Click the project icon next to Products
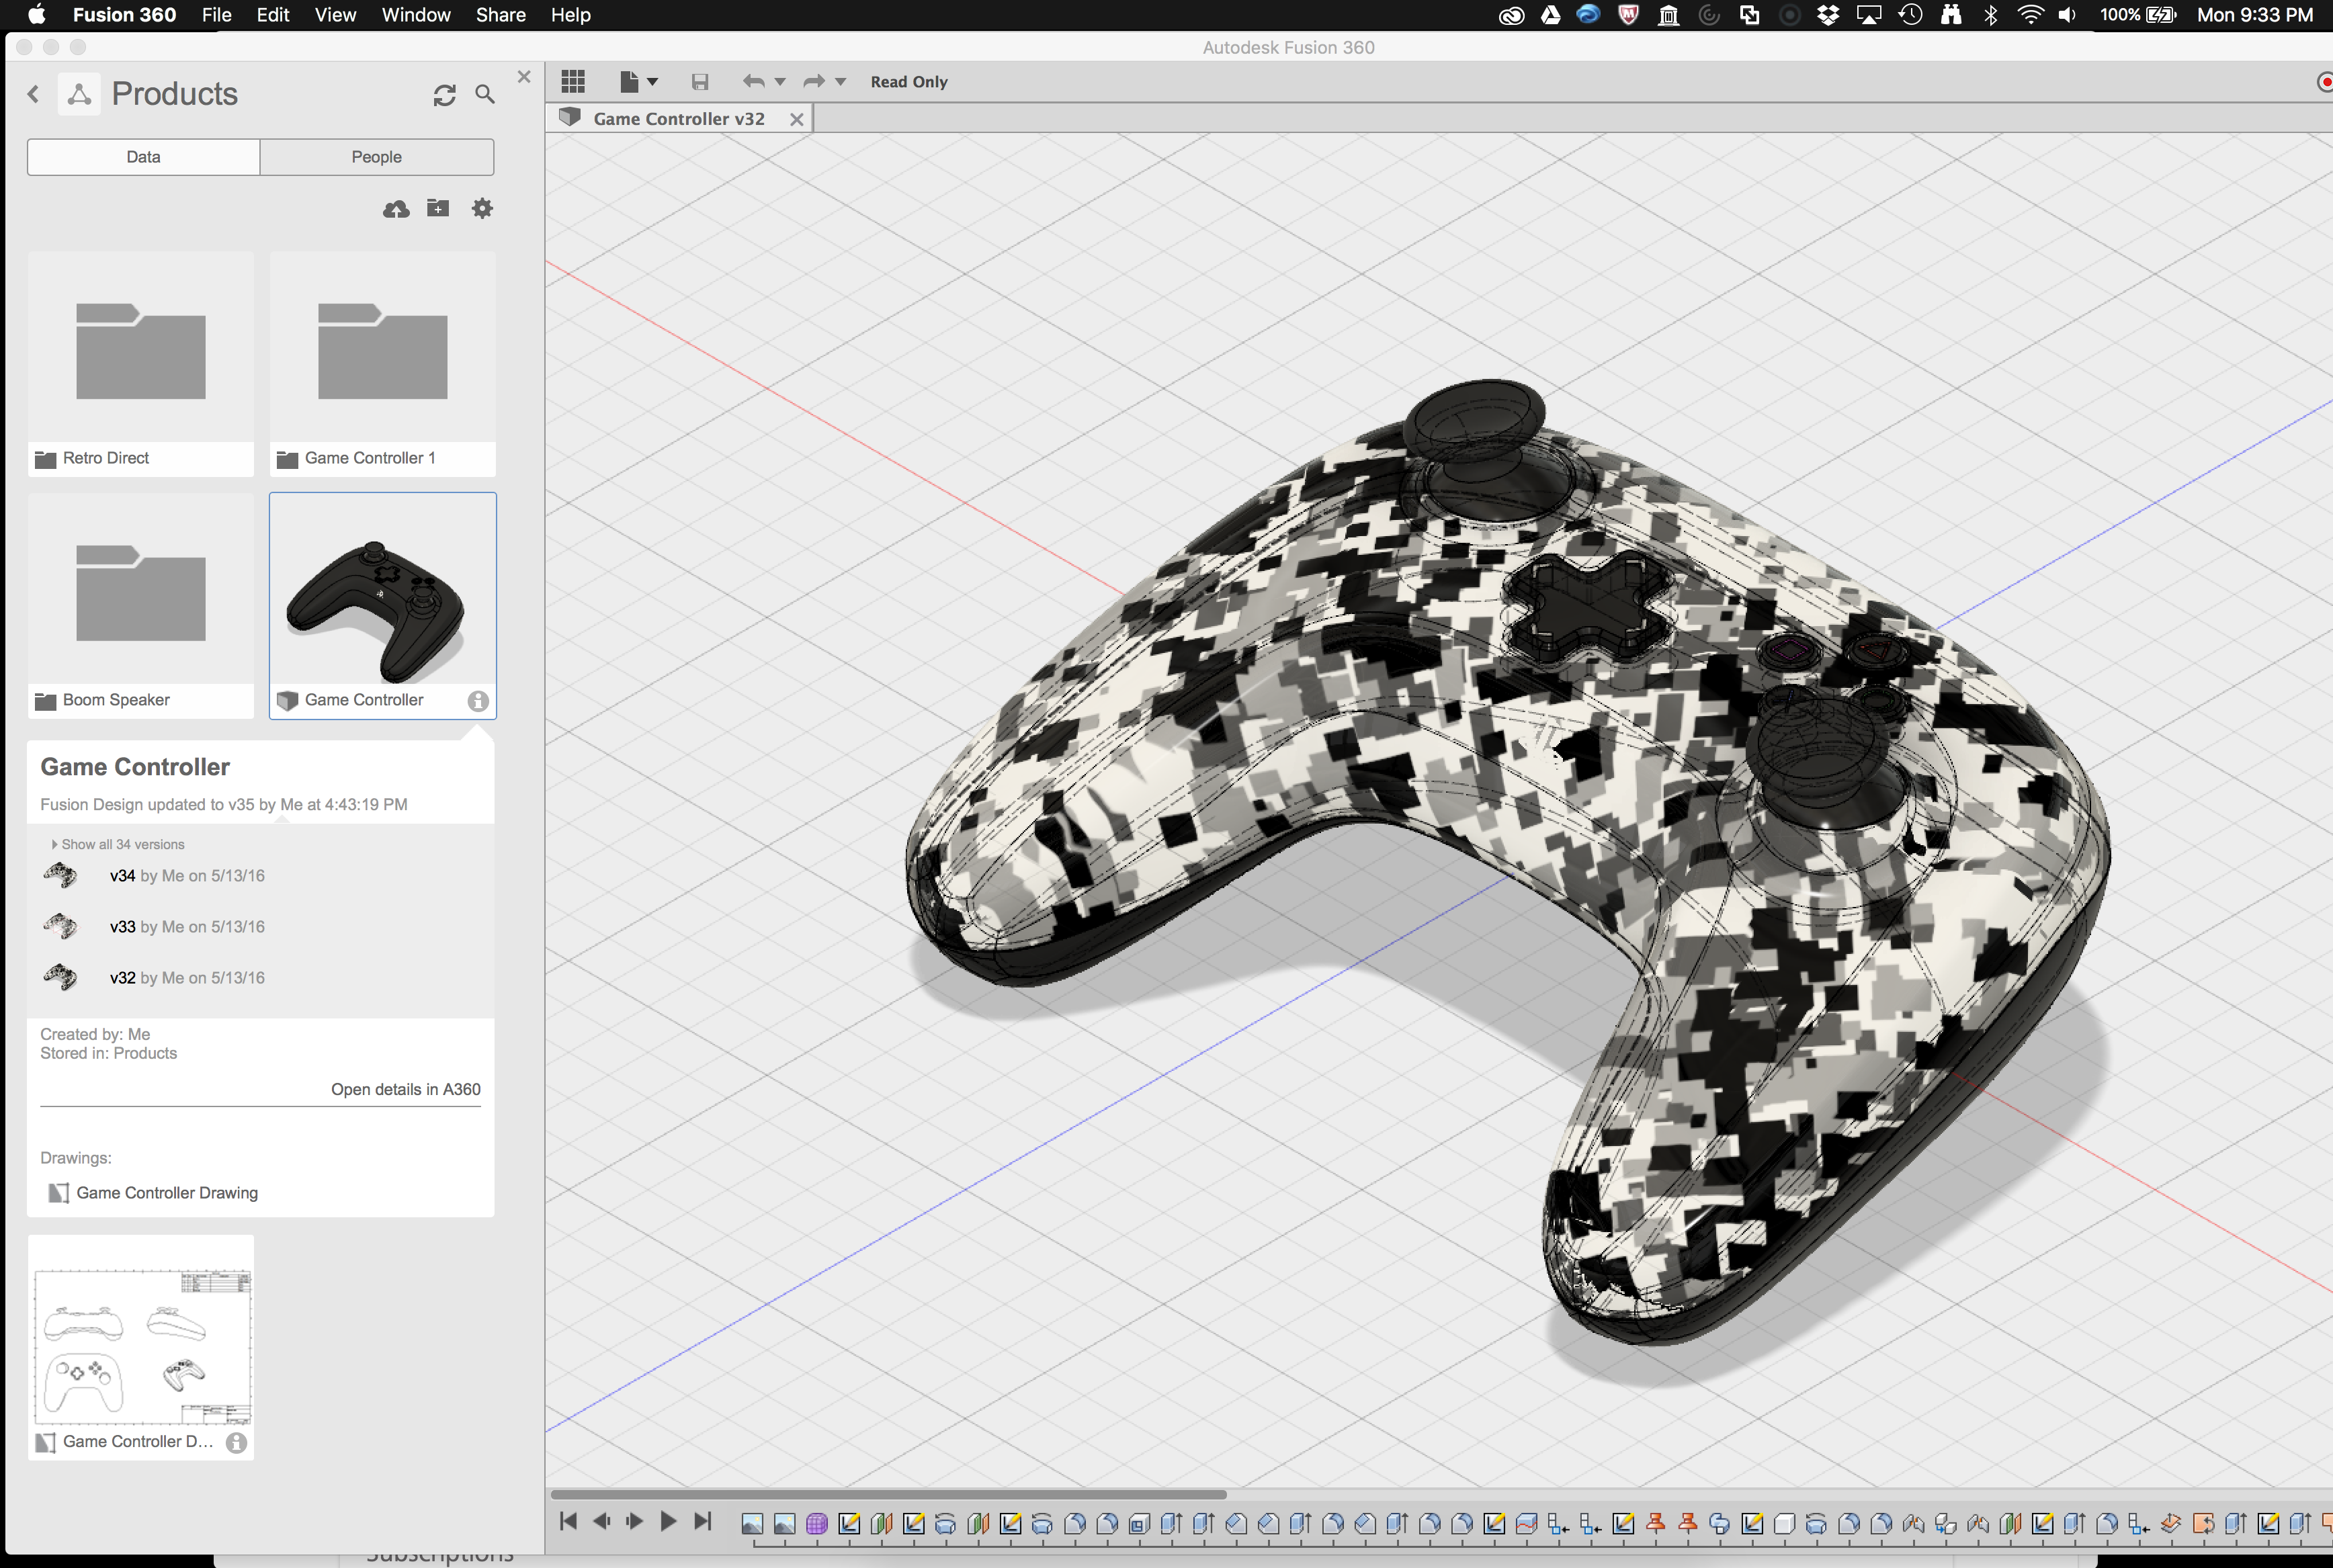The width and height of the screenshot is (2333, 1568). (x=79, y=94)
